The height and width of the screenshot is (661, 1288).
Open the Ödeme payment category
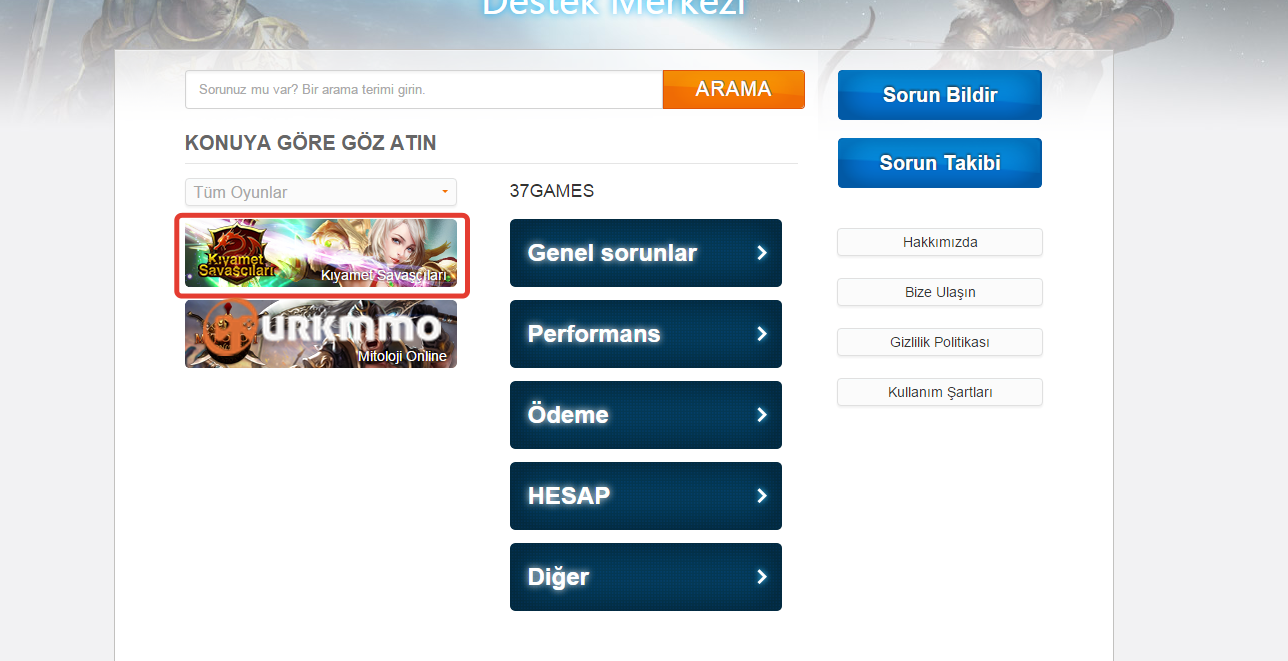tap(646, 415)
